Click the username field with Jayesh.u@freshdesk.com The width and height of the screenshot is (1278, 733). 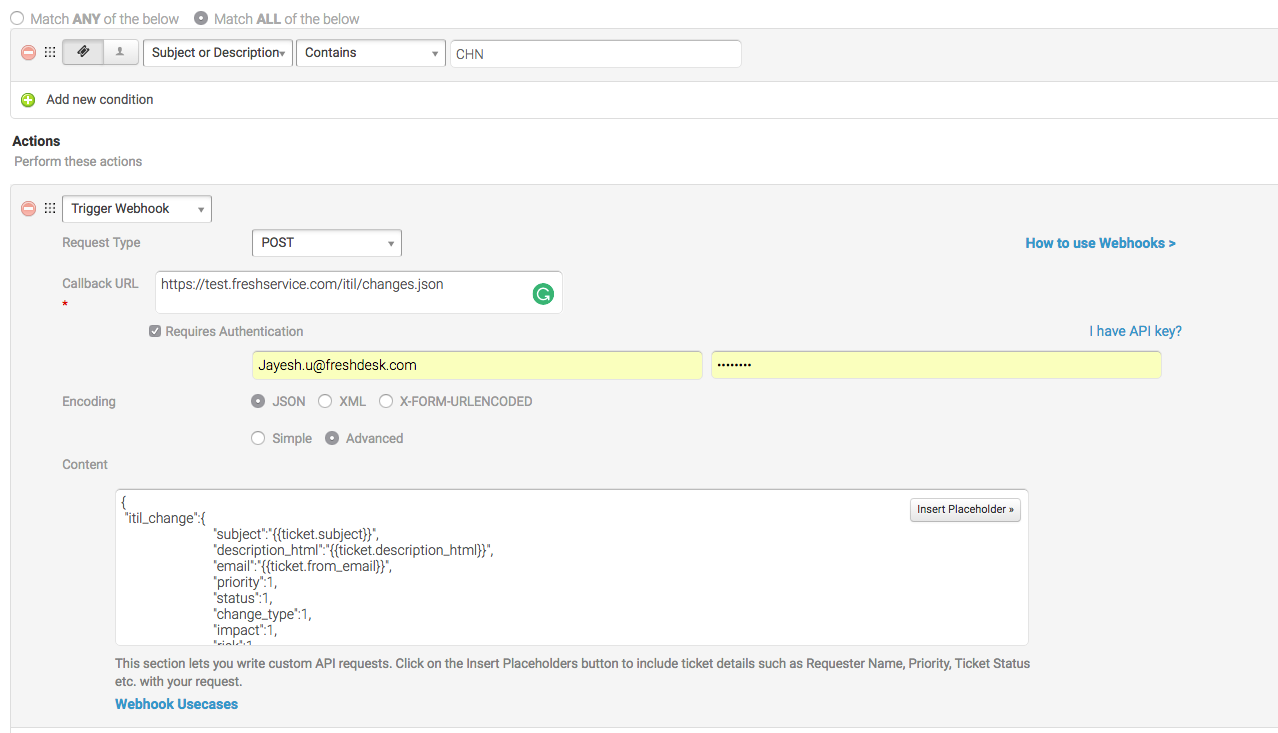[x=477, y=365]
